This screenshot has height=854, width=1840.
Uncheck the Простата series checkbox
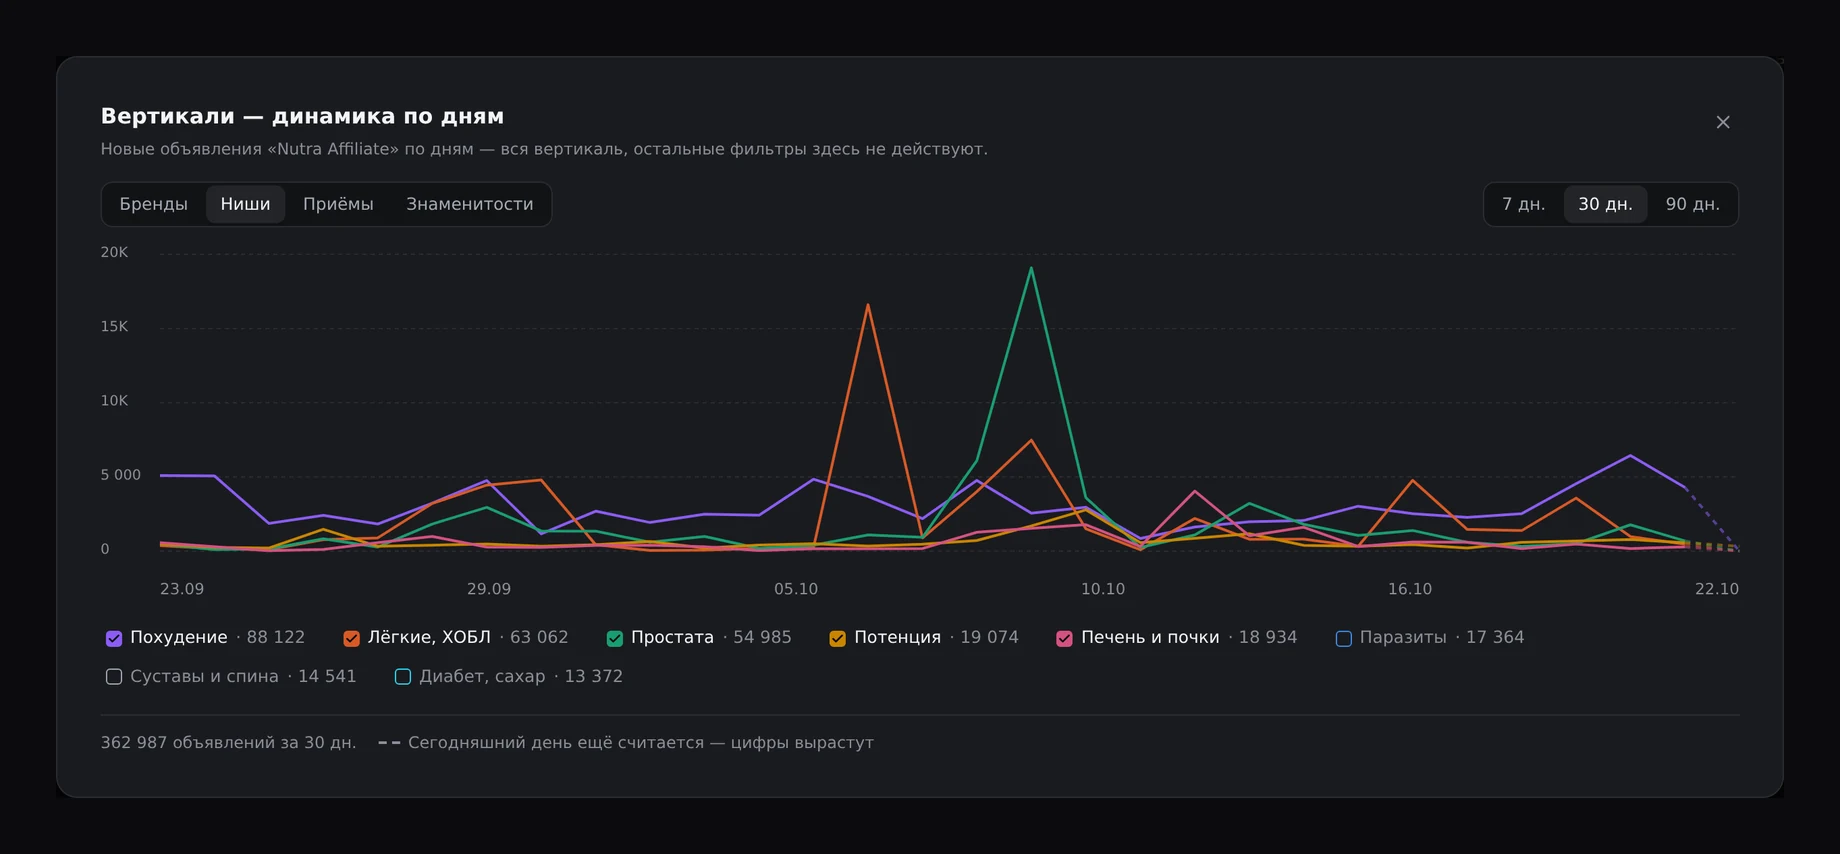coord(615,638)
